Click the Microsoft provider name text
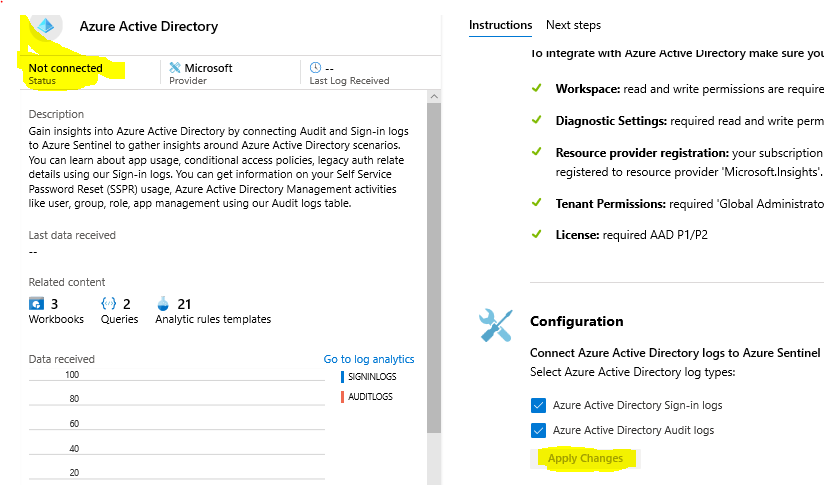 [x=208, y=68]
